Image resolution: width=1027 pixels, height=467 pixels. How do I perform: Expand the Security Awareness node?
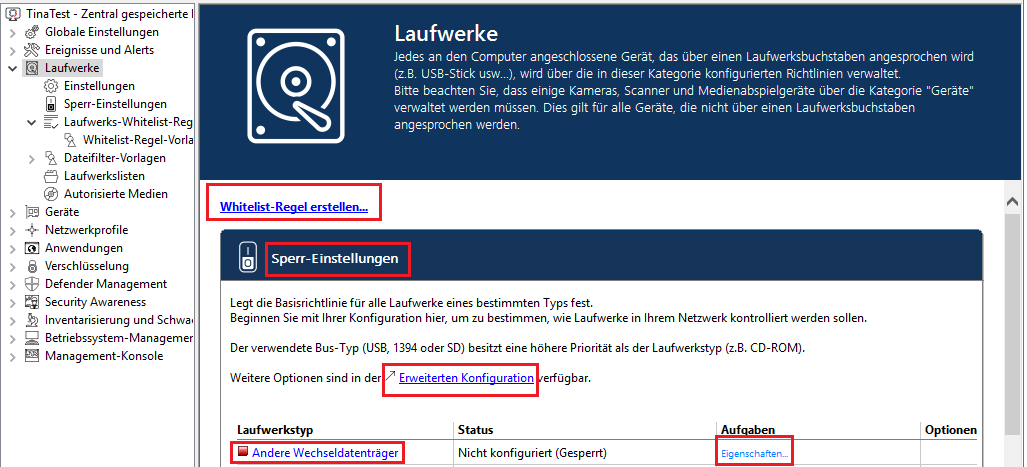(x=13, y=302)
